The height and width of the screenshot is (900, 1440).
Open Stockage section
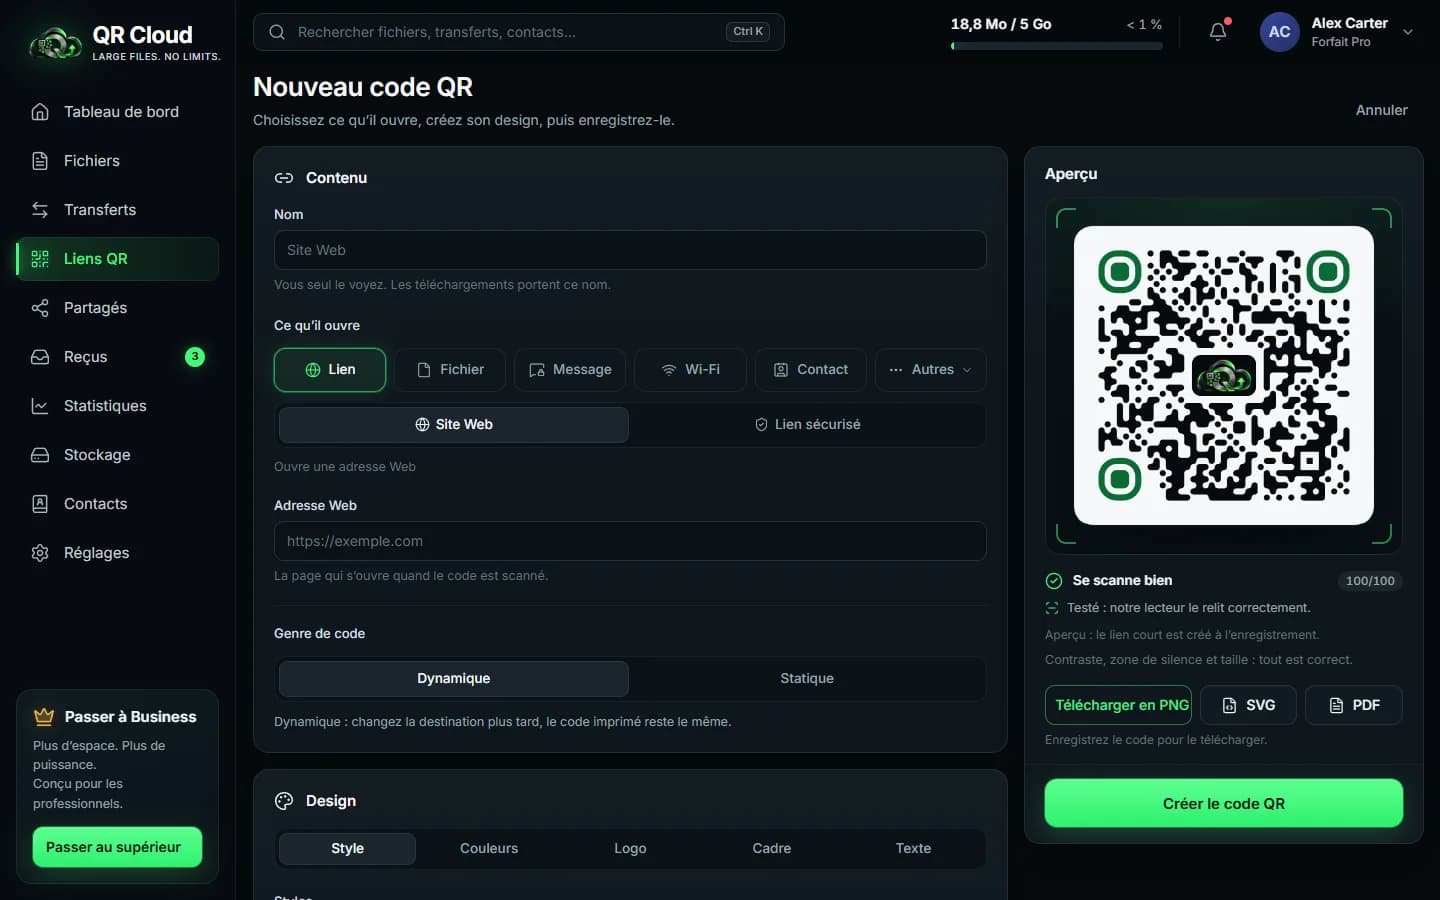[117, 455]
